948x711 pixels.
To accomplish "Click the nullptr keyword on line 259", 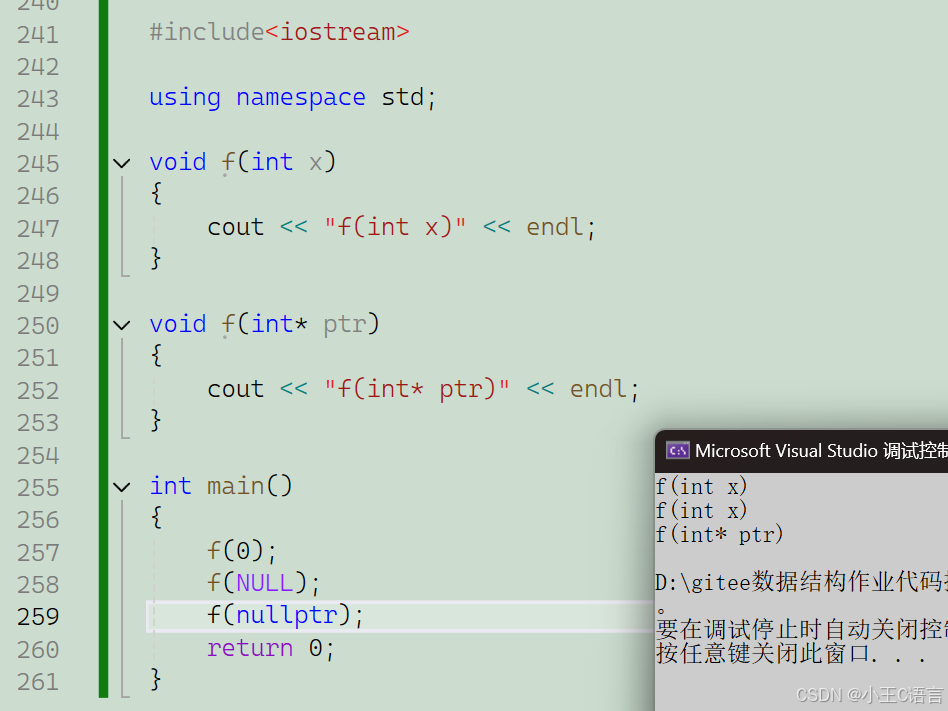I will click(286, 615).
